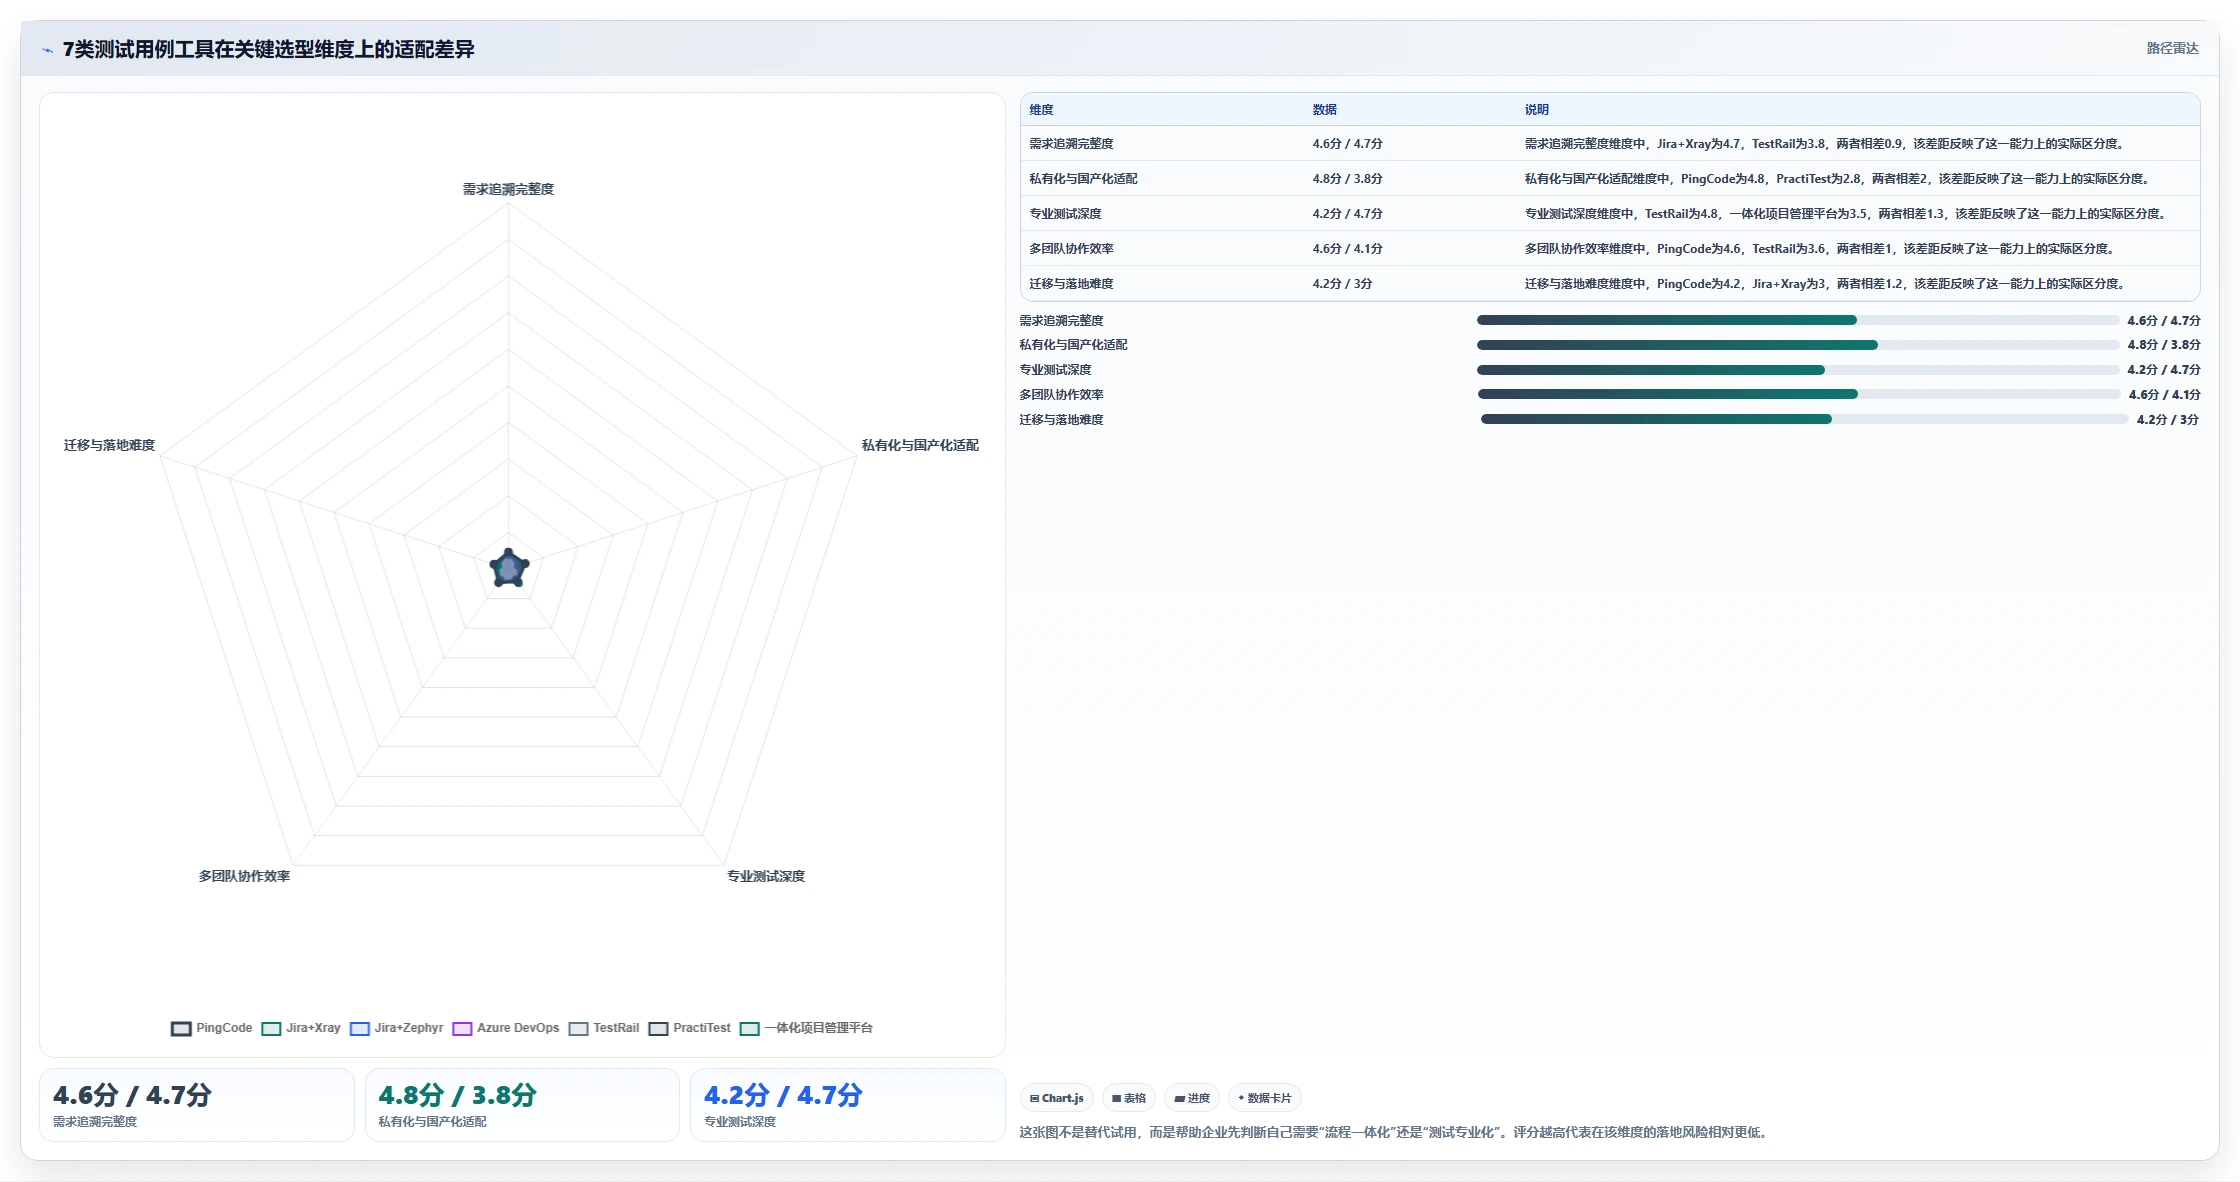
Task: Click the 路径雷达 label in header
Action: (x=2172, y=48)
